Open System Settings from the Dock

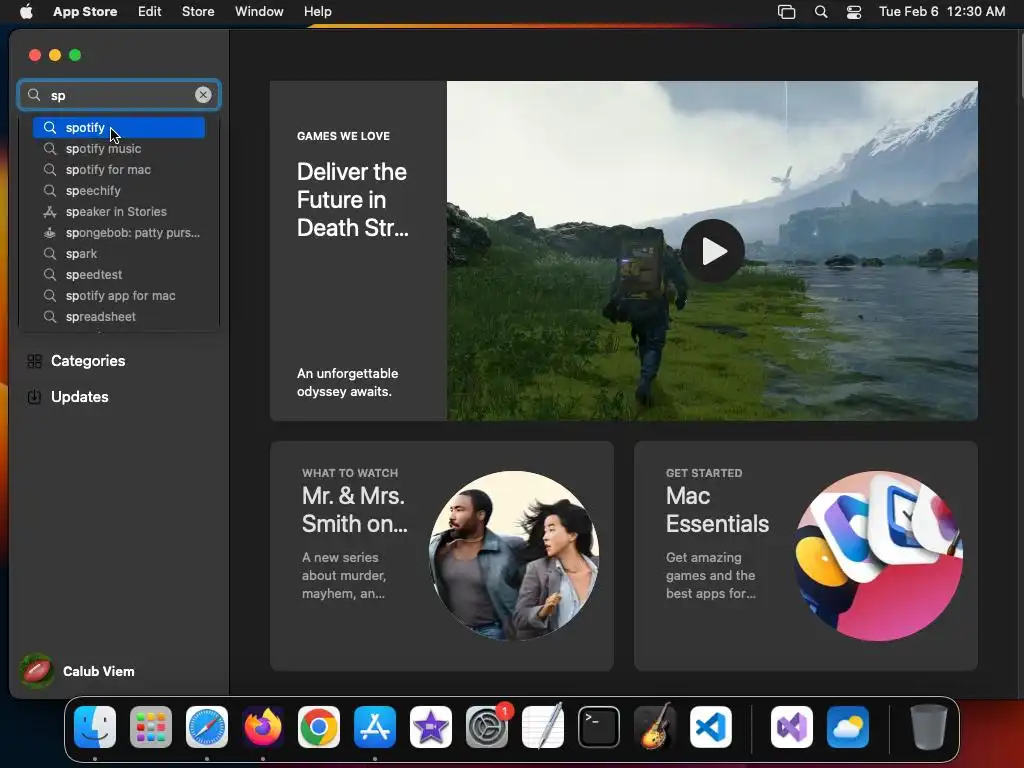pyautogui.click(x=487, y=727)
